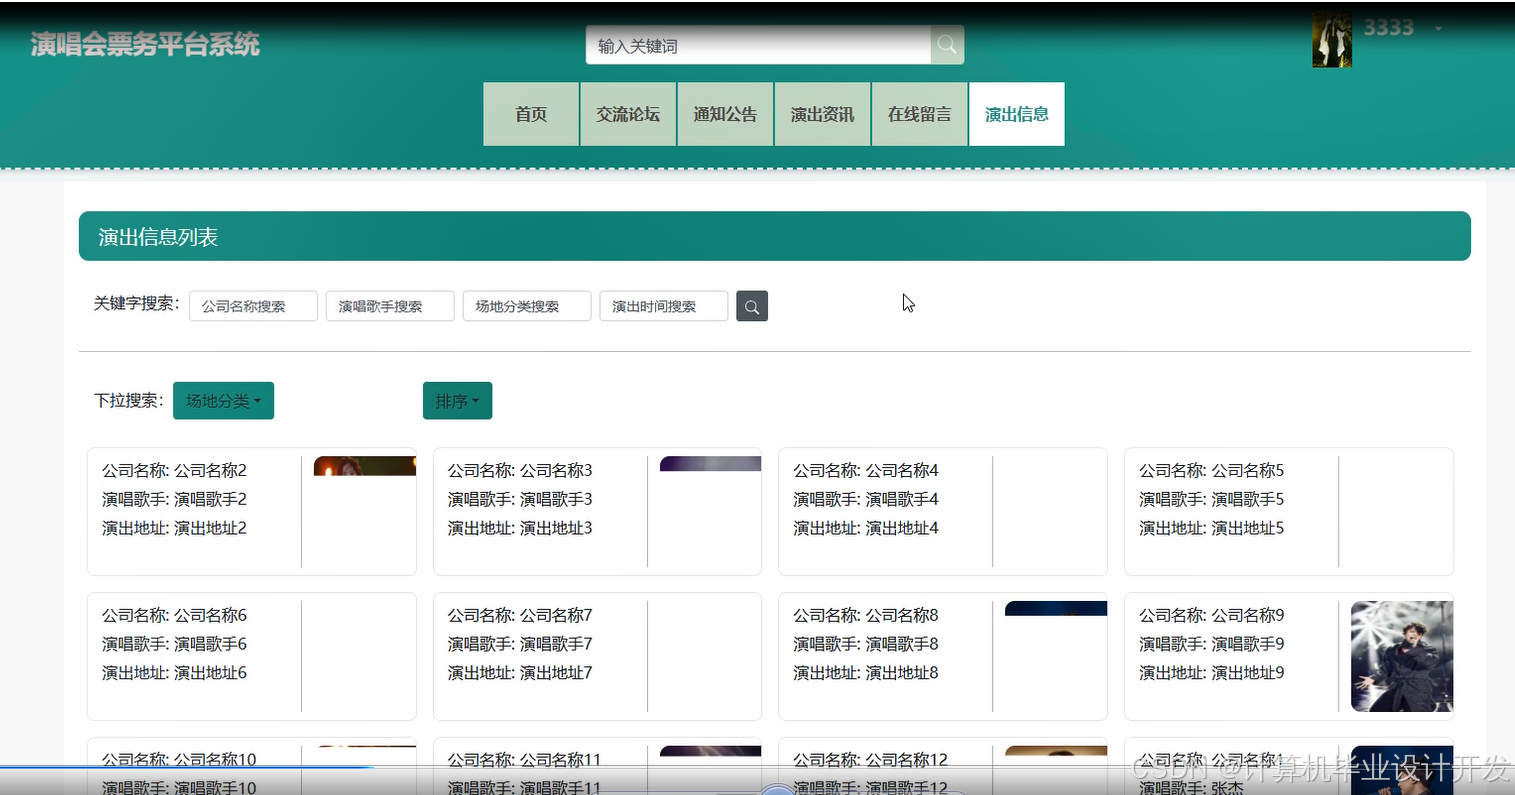
Task: Click the dark search button beside filters
Action: point(752,306)
